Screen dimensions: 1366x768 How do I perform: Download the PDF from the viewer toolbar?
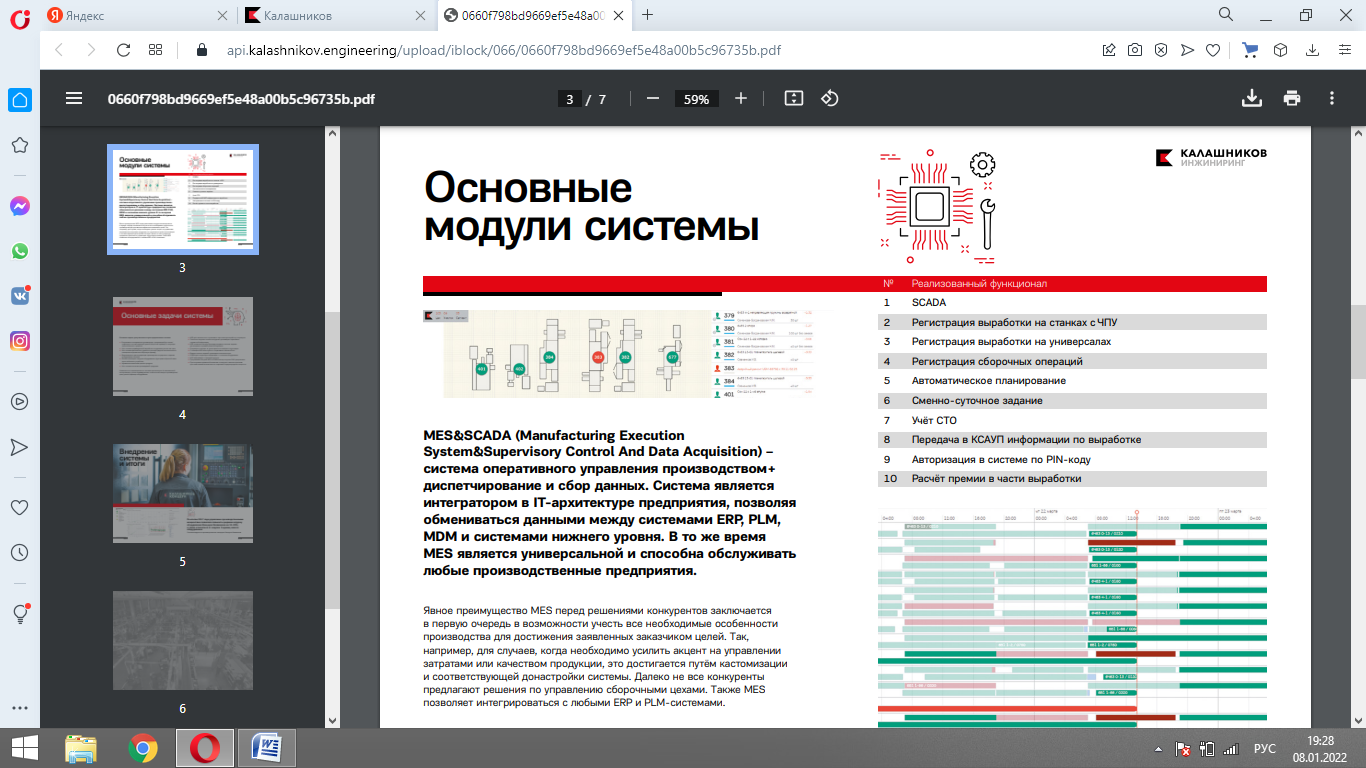click(x=1251, y=98)
